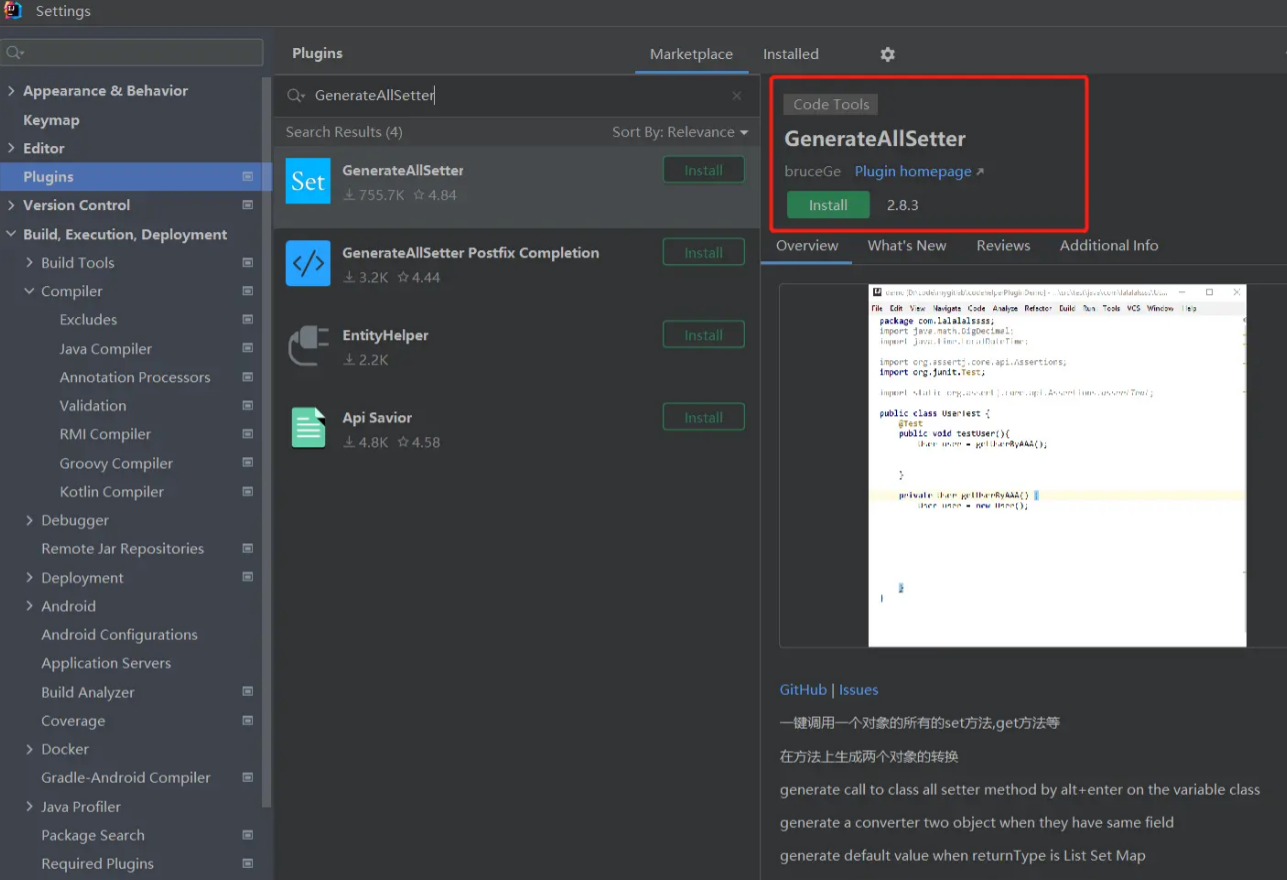Click the project-level icon beside Deployment
1287x880 pixels.
[x=248, y=578]
